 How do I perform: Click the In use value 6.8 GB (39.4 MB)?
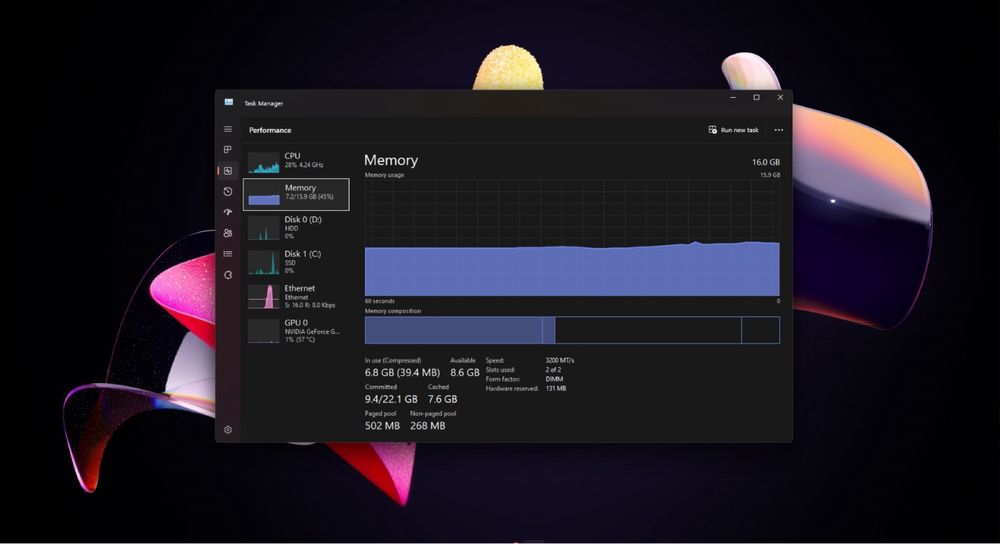pos(402,372)
